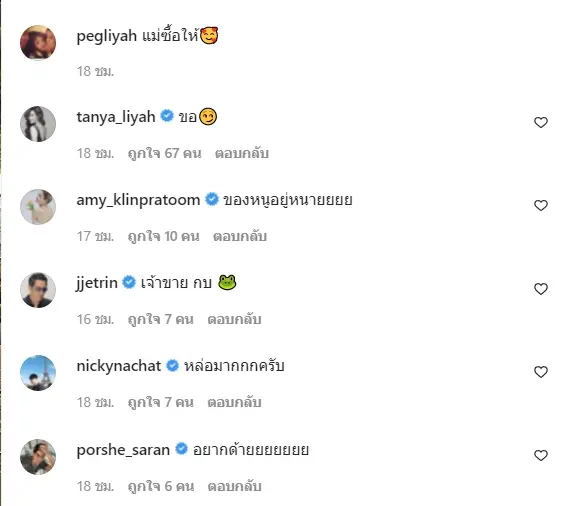Heart nickynachat's comment
Viewport: 563px width, 506px height.
[x=541, y=372]
